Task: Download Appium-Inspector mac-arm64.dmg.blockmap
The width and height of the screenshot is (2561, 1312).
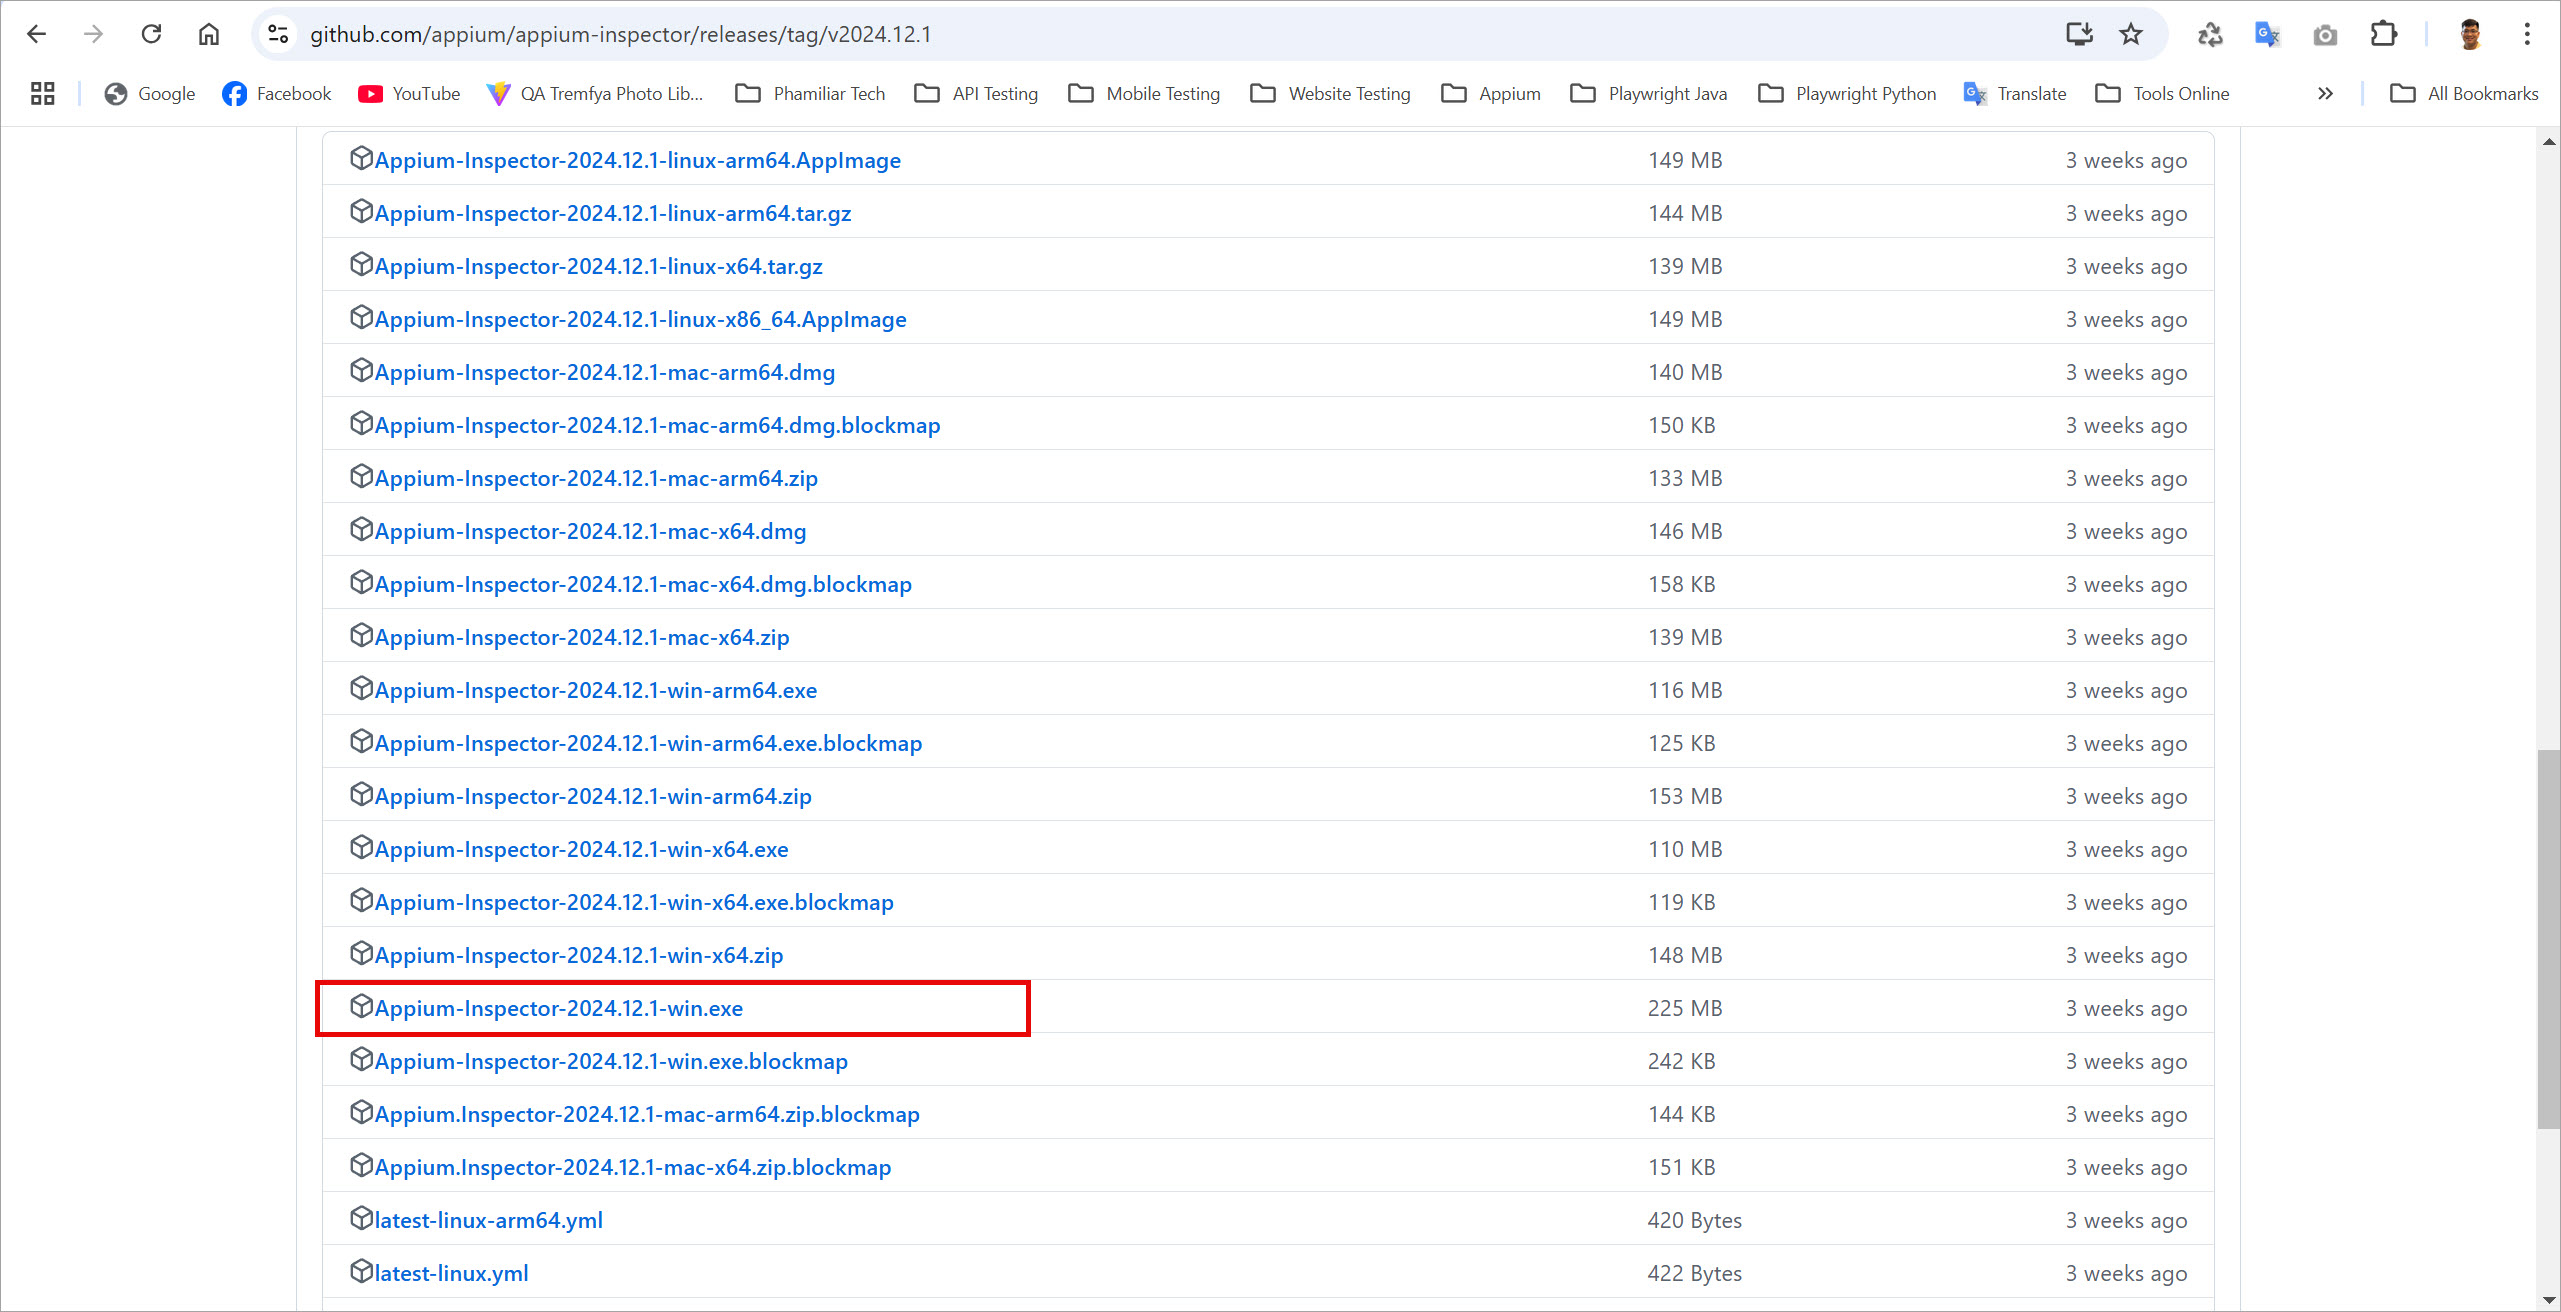Action: tap(657, 425)
